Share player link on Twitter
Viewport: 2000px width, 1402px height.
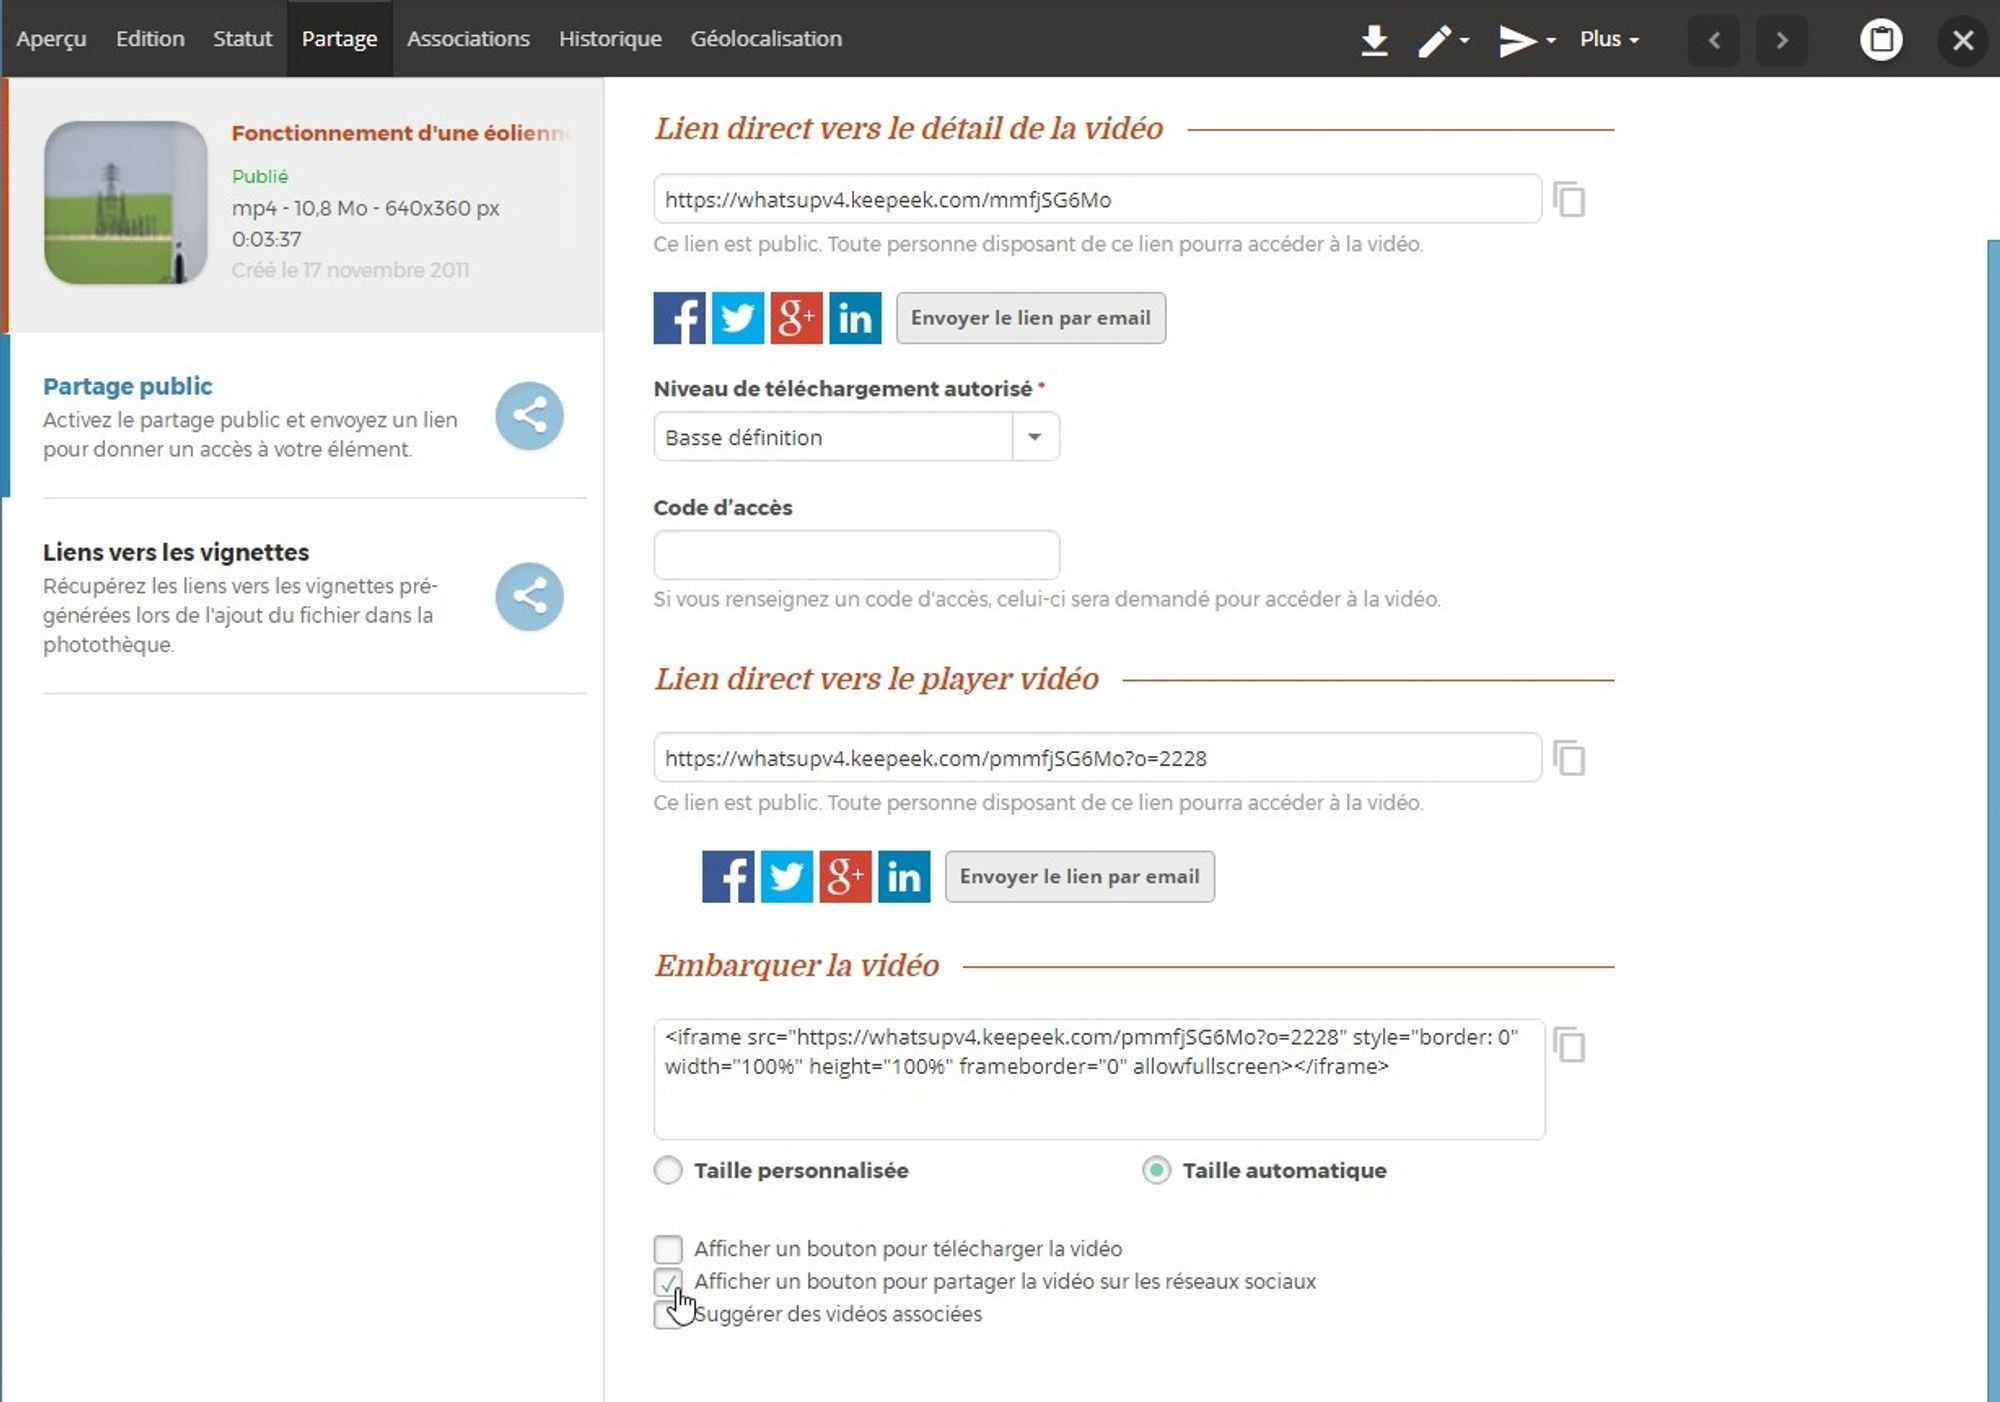tap(787, 876)
